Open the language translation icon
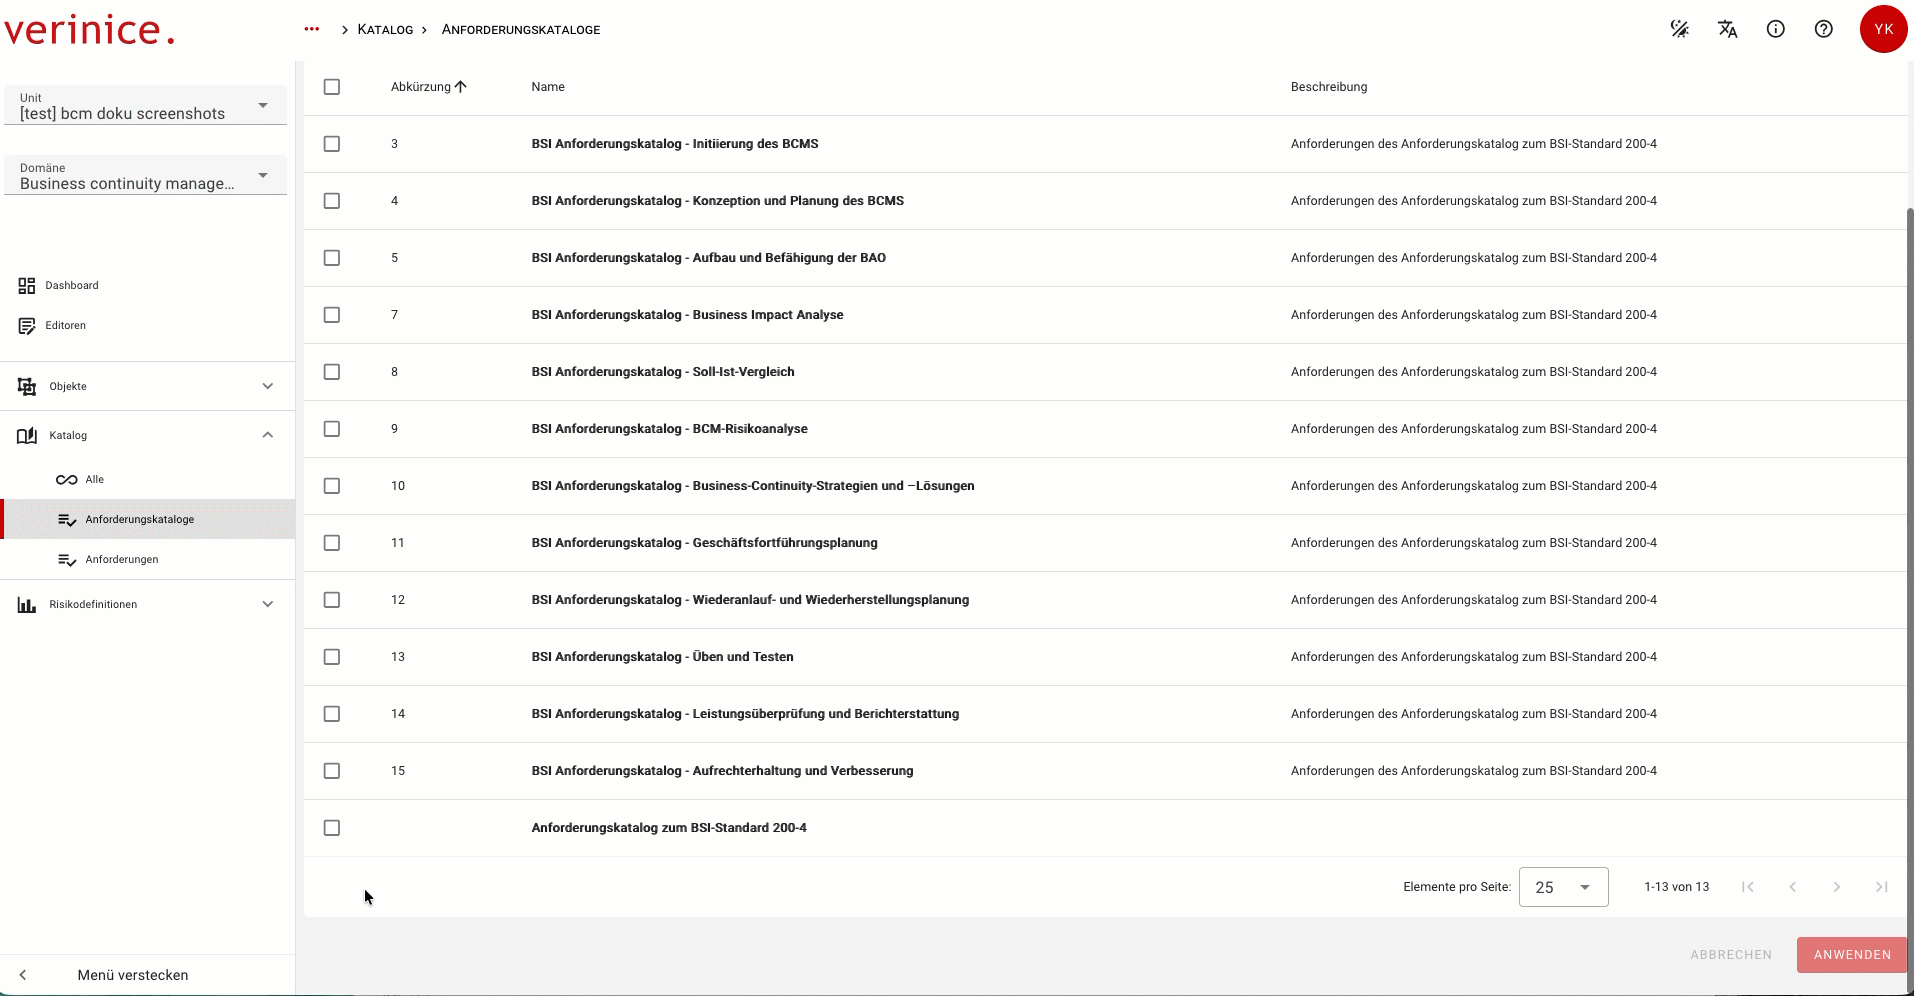This screenshot has height=996, width=1914. click(x=1728, y=30)
